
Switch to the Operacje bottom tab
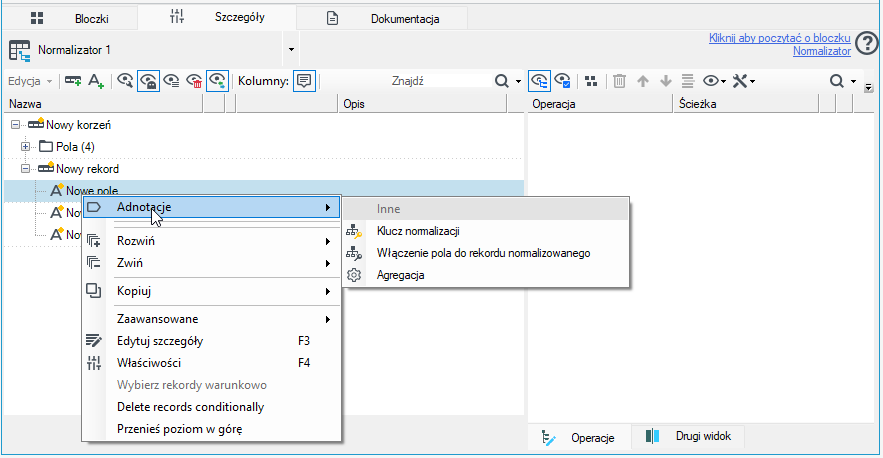[578, 438]
